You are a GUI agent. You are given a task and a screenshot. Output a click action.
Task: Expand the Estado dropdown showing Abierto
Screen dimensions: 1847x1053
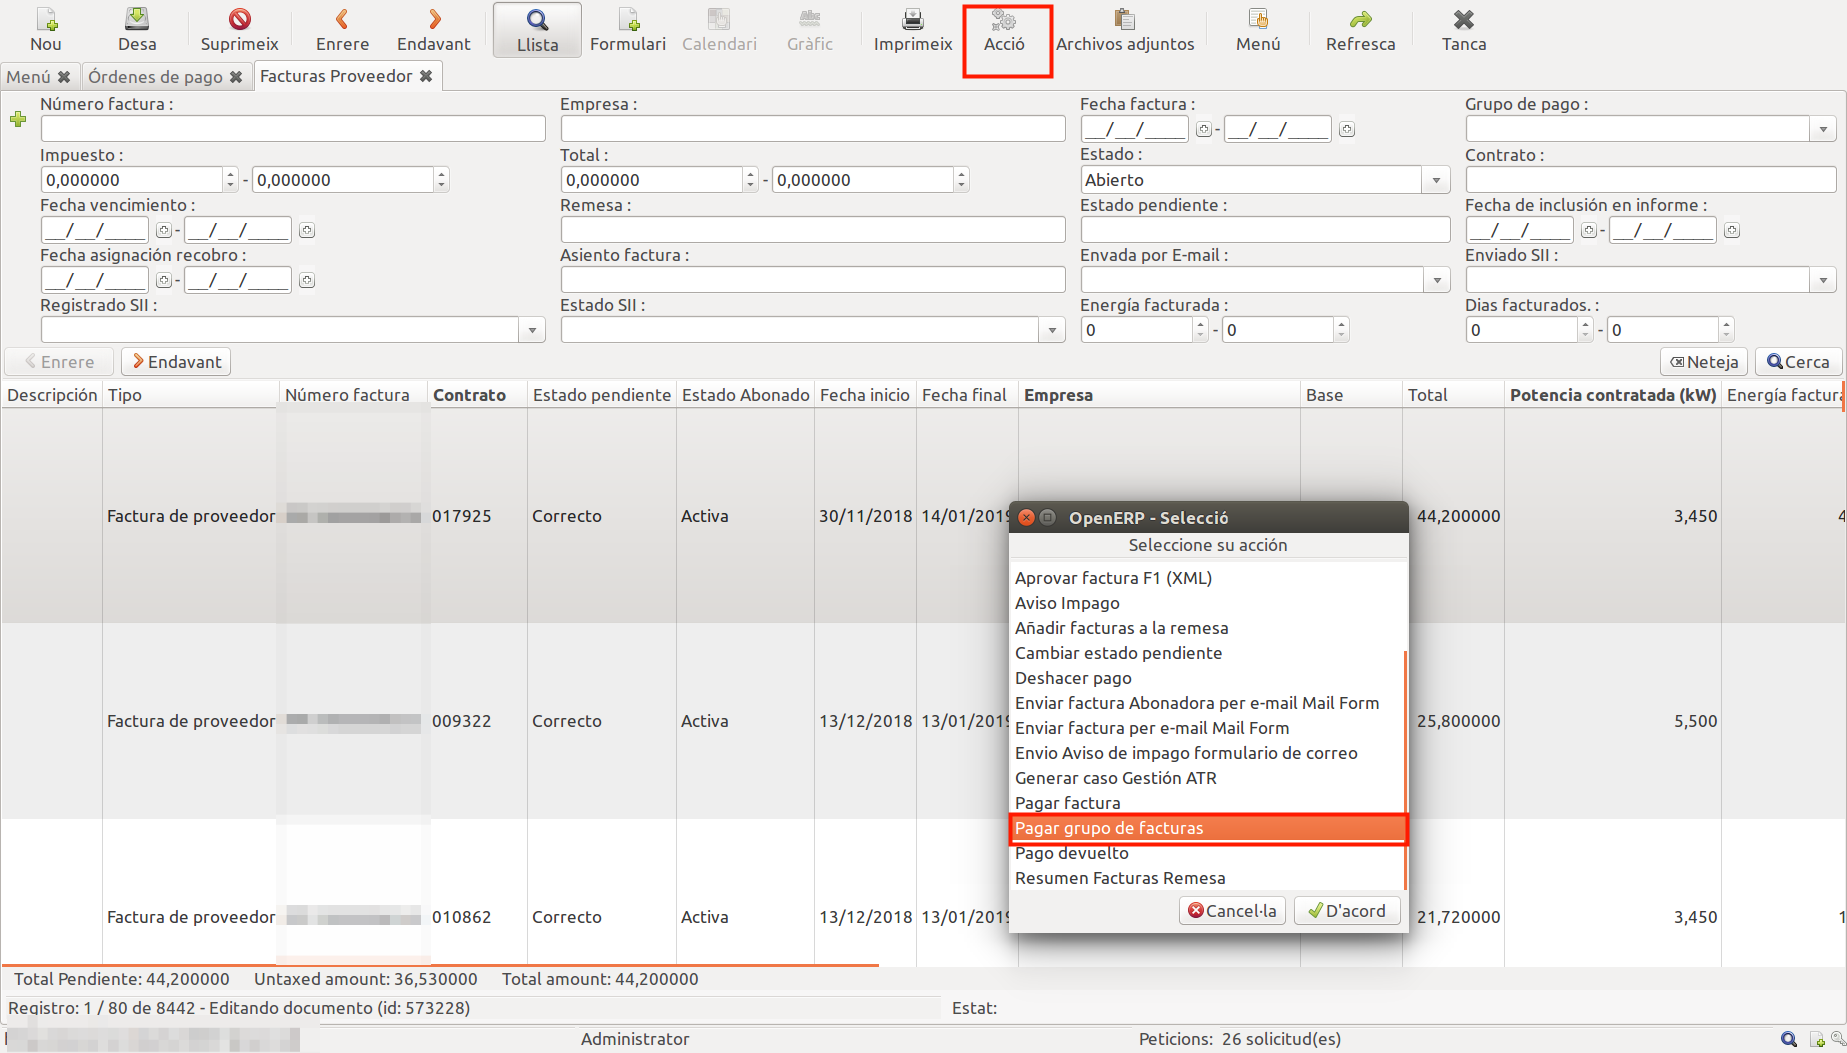pyautogui.click(x=1436, y=180)
